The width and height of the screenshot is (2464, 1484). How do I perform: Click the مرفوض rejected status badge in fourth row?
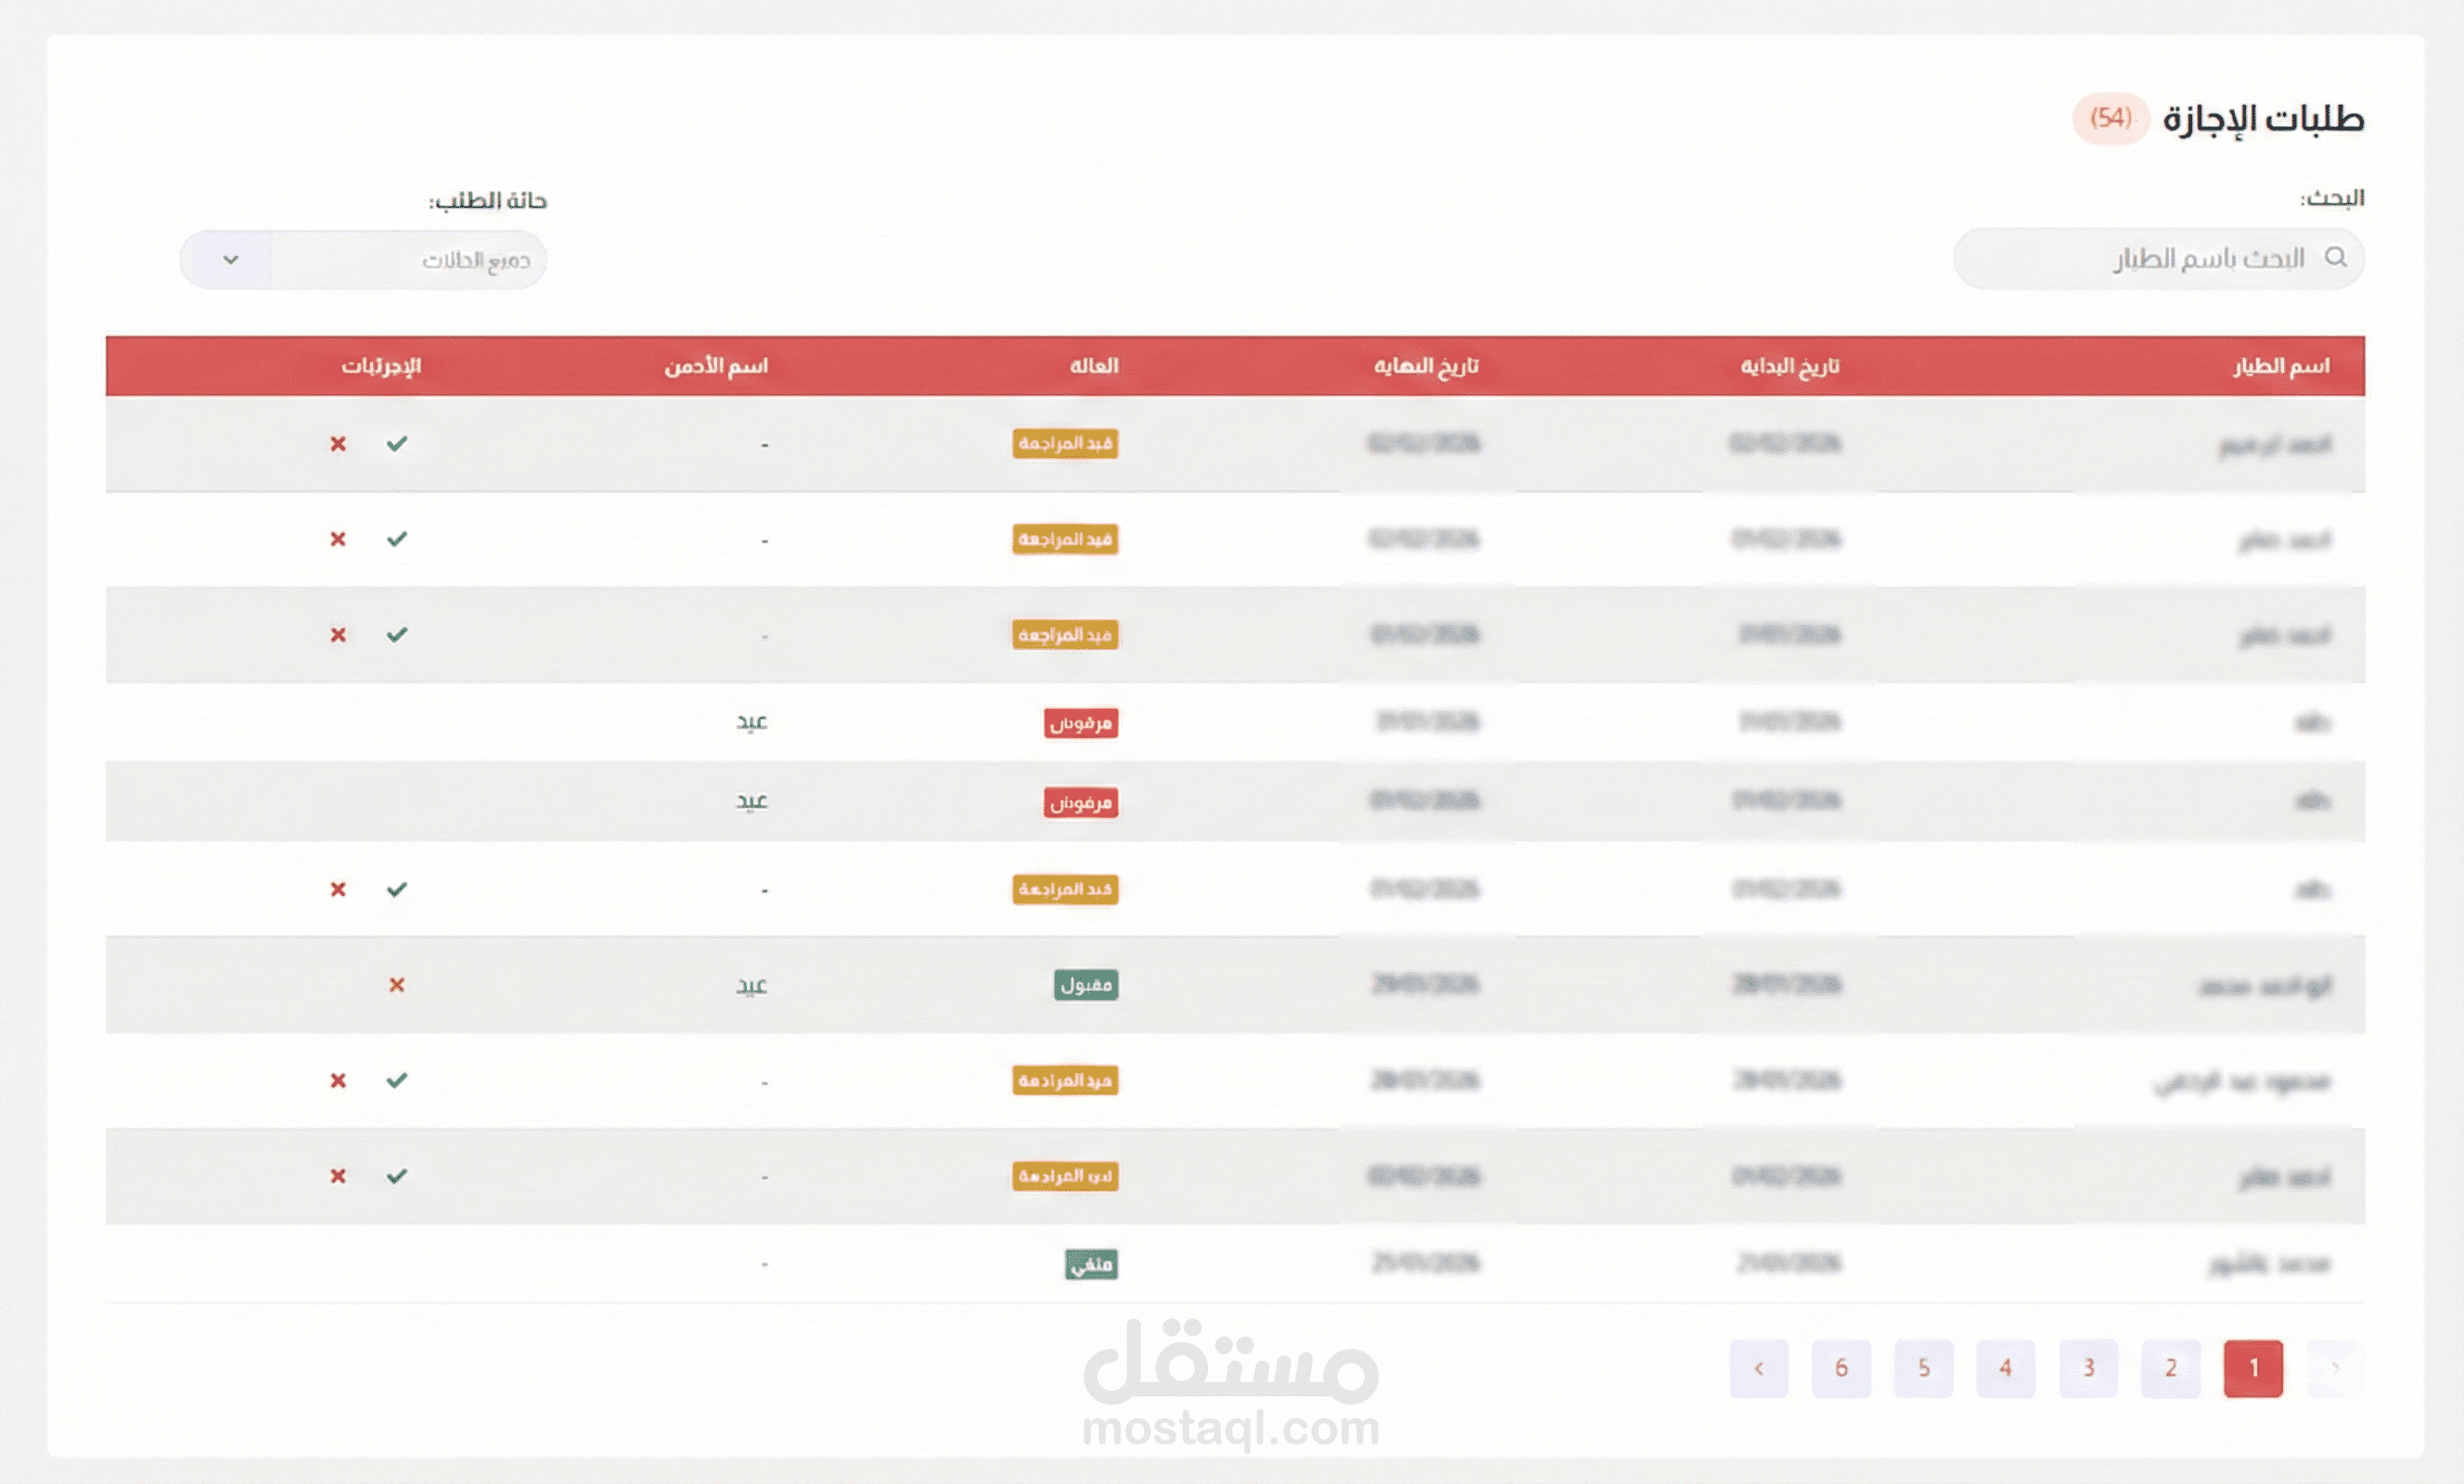click(x=1081, y=723)
